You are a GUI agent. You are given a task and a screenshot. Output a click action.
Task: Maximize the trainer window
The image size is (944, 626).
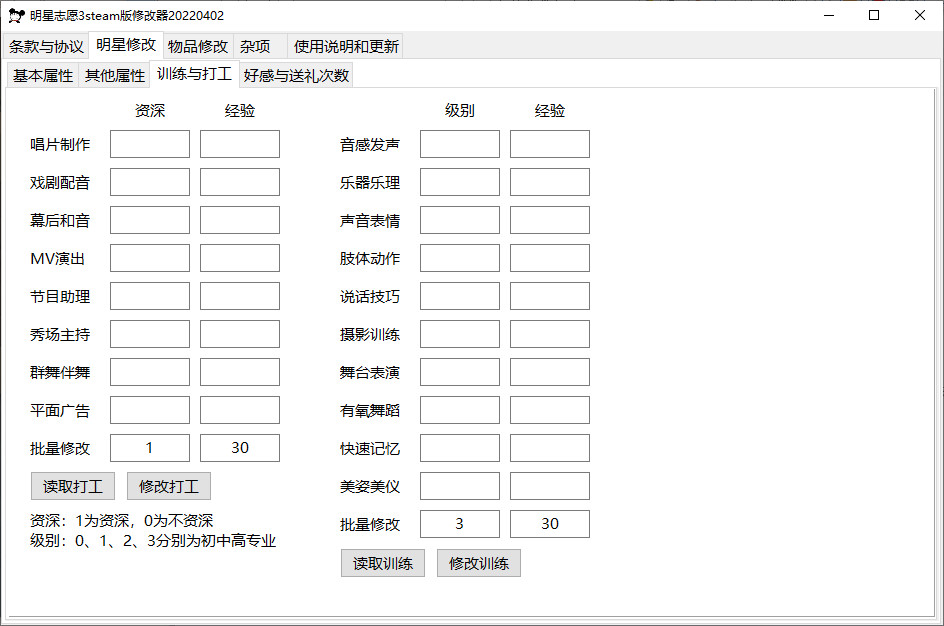pyautogui.click(x=874, y=15)
